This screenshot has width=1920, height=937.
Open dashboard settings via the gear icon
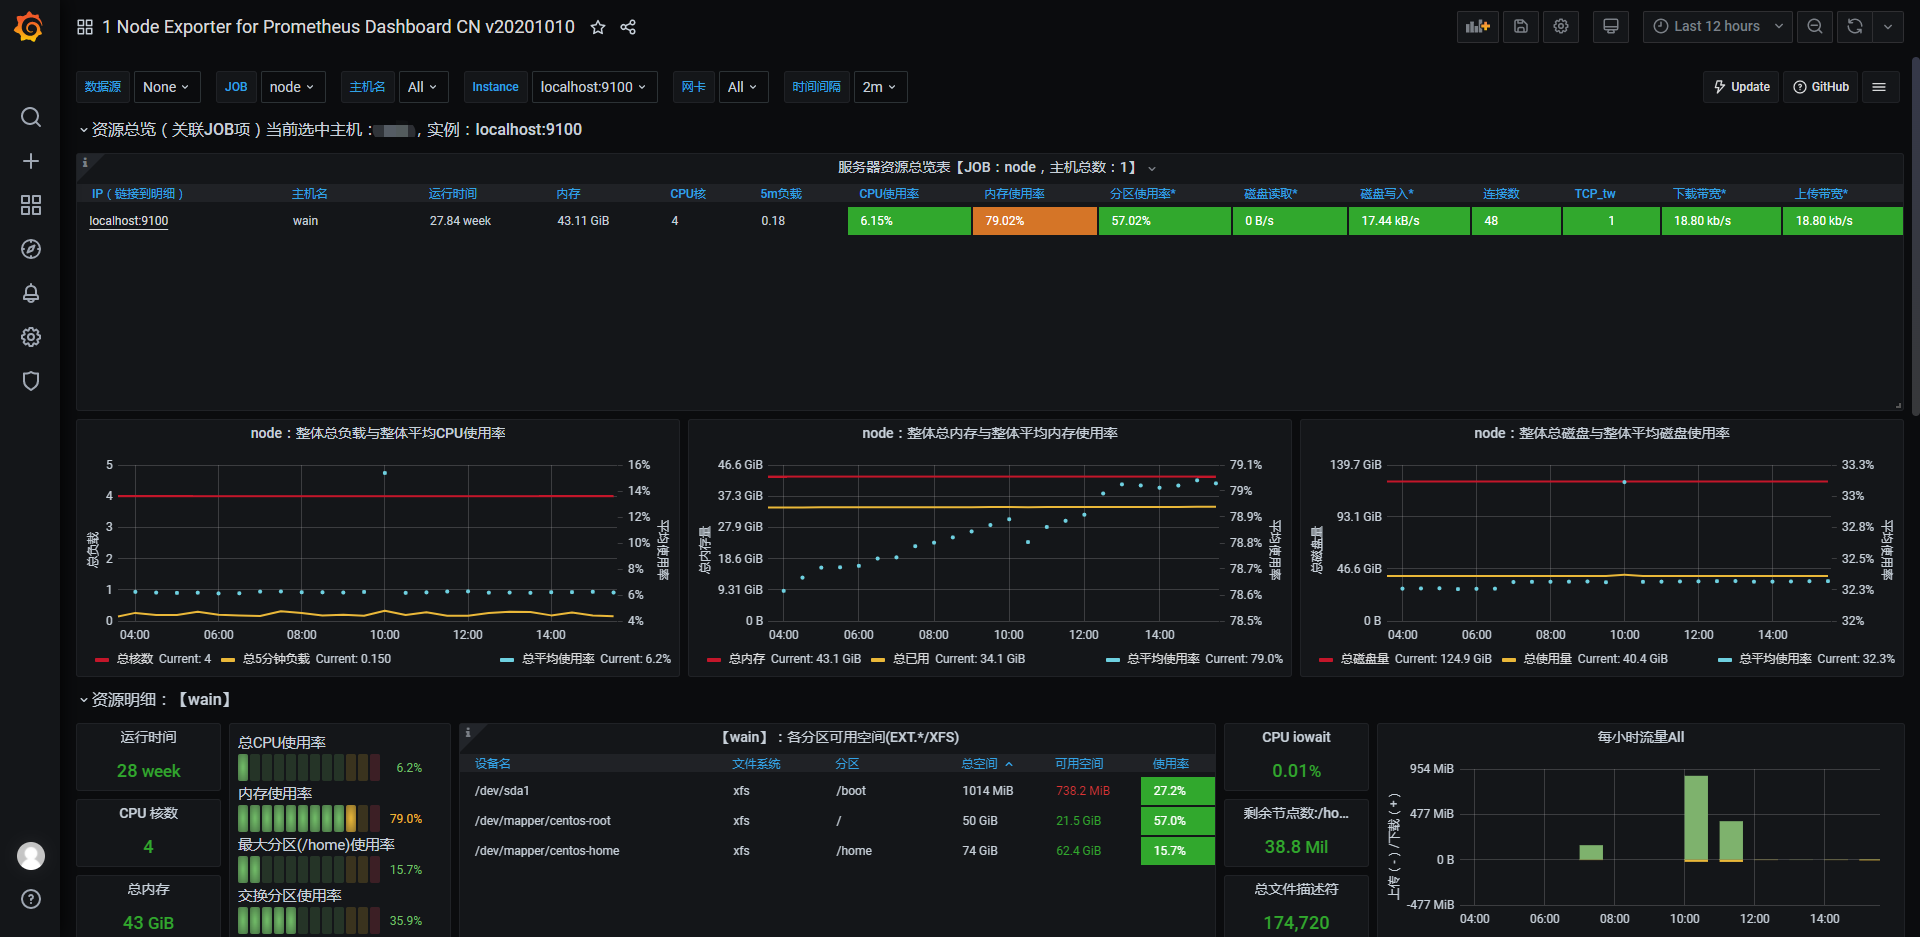(1560, 27)
